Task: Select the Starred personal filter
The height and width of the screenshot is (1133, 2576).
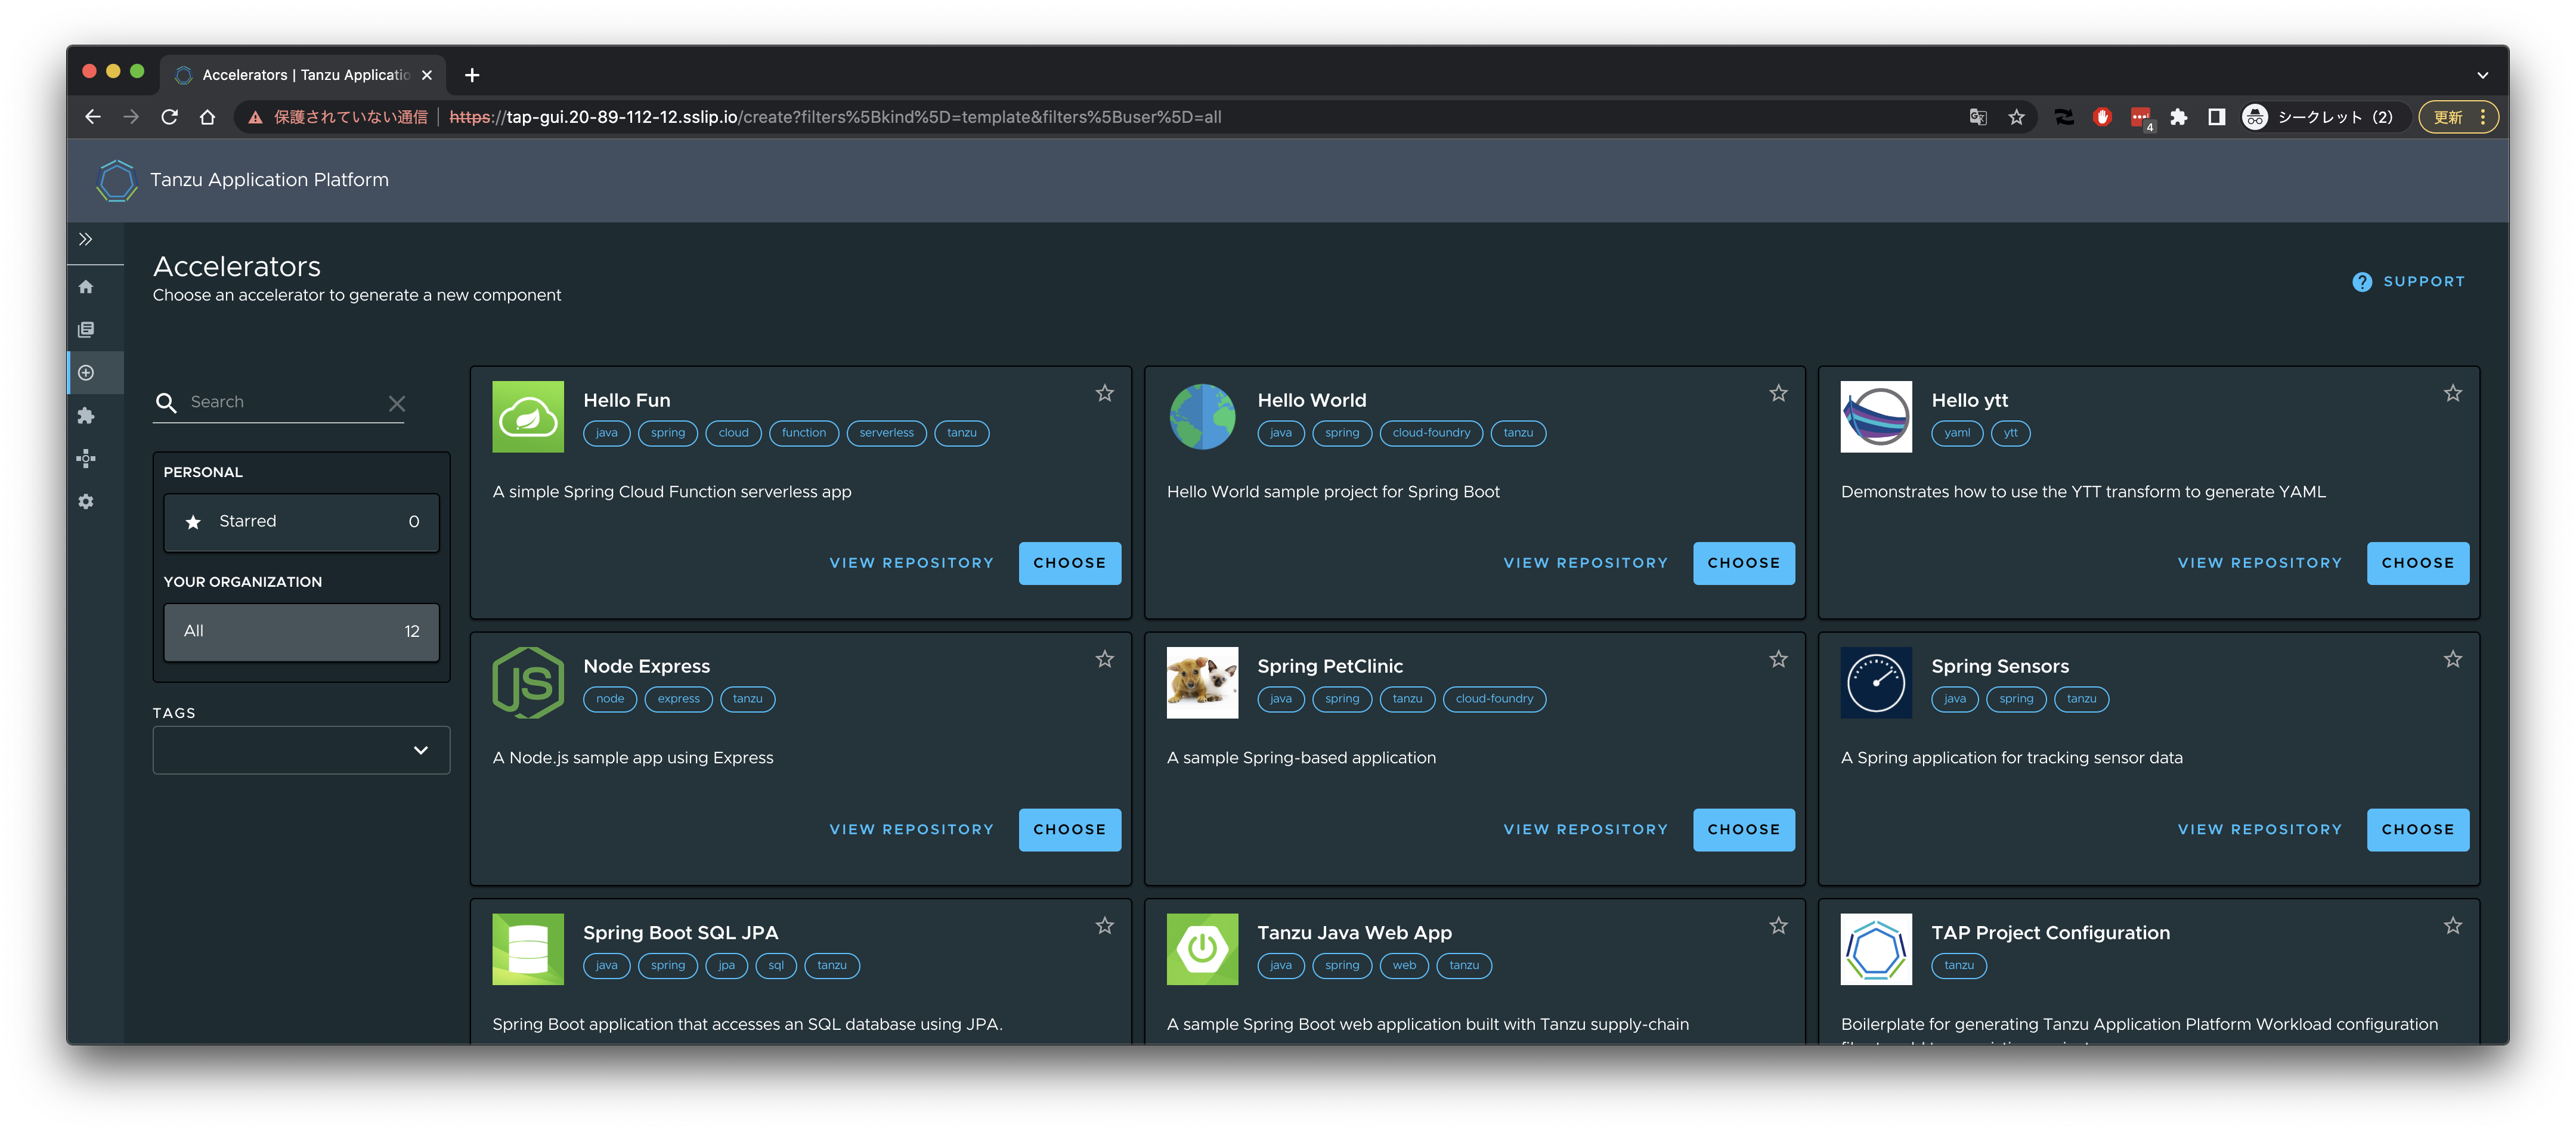Action: [301, 522]
